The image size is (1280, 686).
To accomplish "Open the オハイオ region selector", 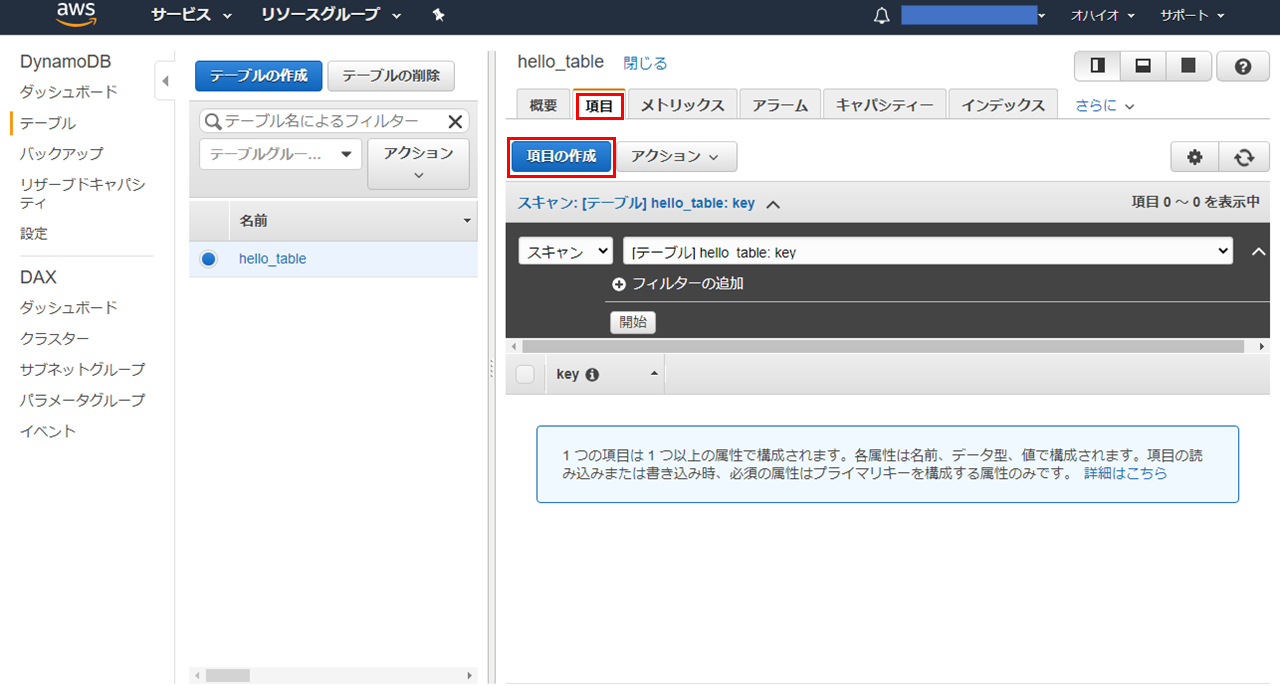I will pos(1103,15).
